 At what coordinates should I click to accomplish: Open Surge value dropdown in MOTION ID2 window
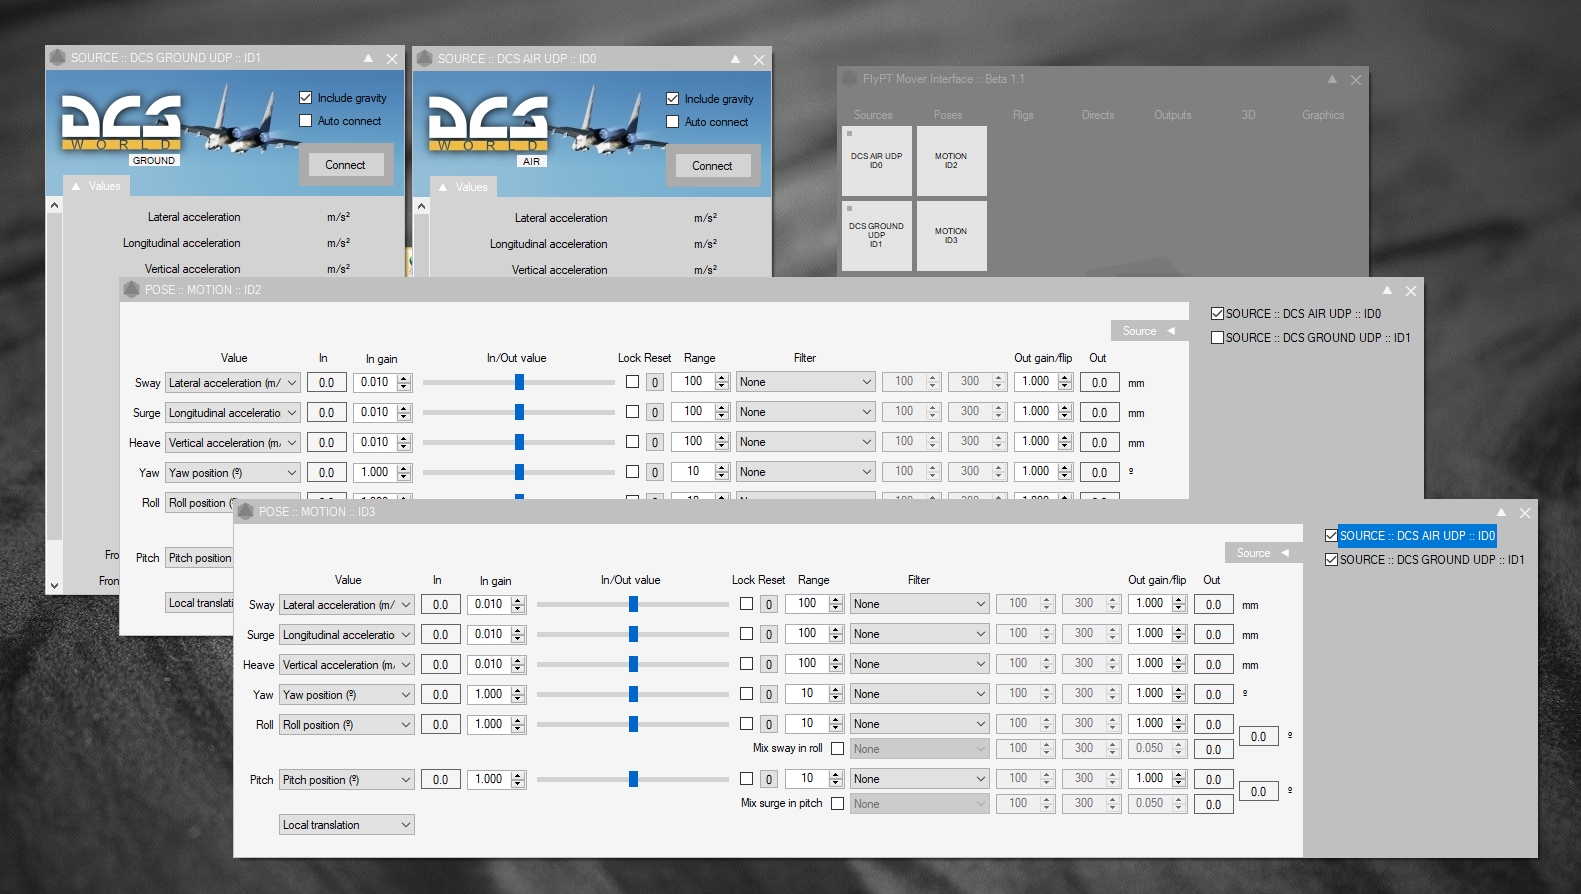tap(233, 413)
